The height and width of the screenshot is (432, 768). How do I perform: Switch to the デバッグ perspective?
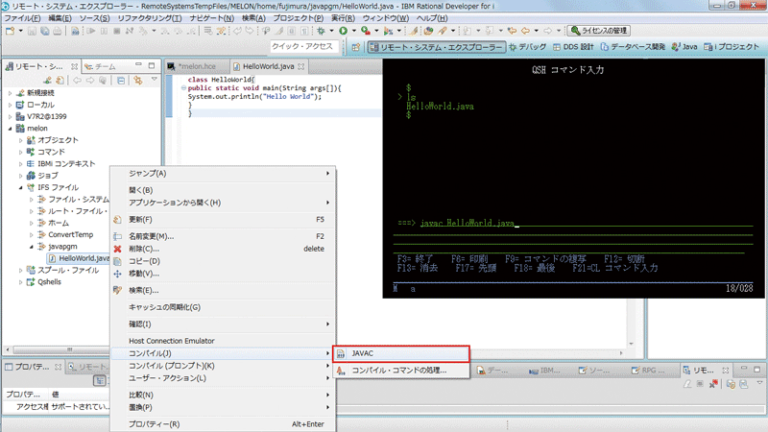point(528,47)
